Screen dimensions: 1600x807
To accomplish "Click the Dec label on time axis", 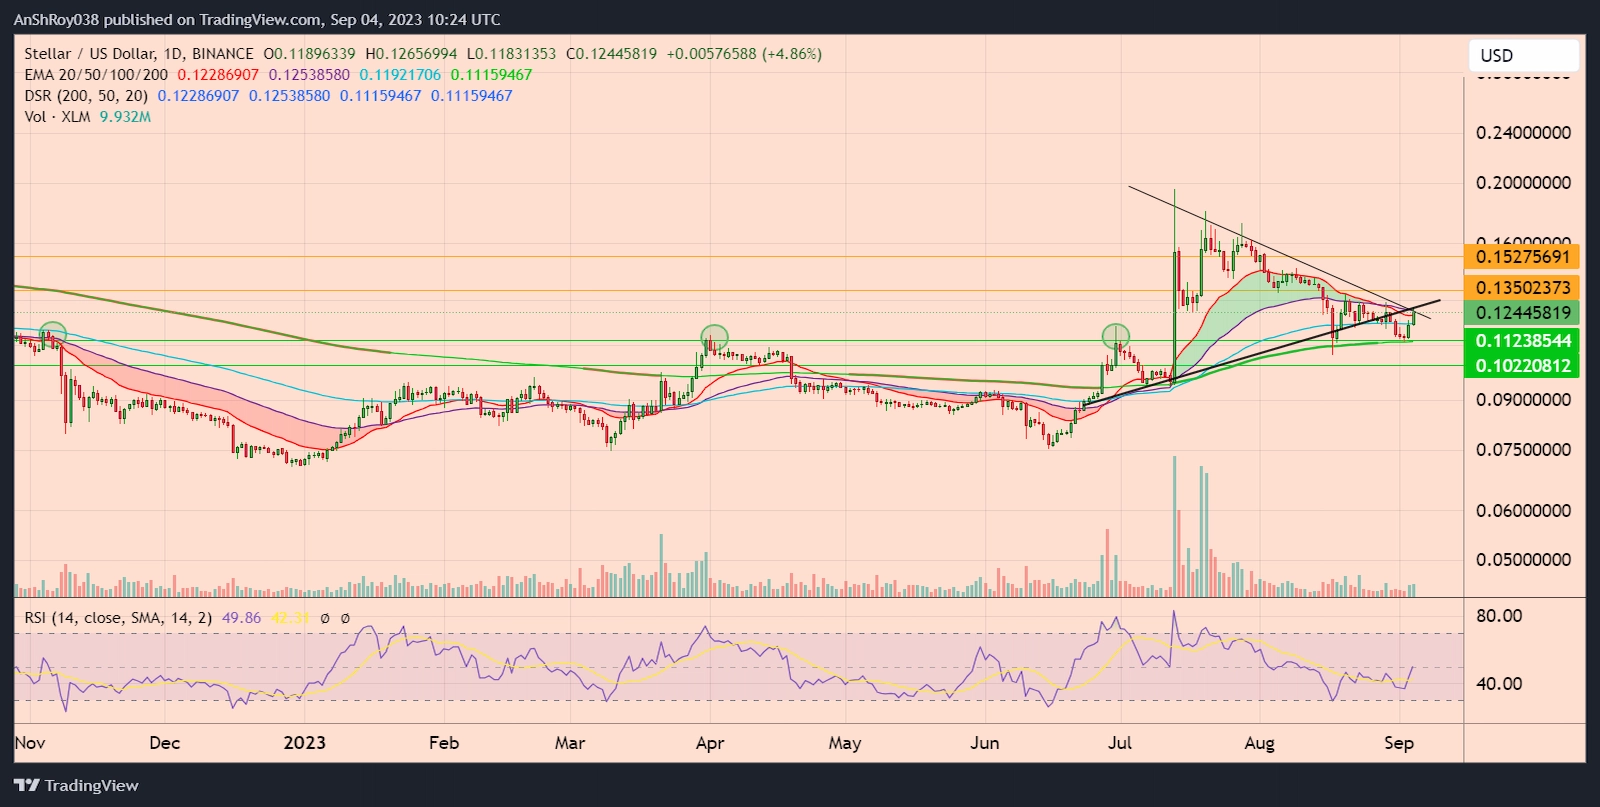I will pos(164,743).
